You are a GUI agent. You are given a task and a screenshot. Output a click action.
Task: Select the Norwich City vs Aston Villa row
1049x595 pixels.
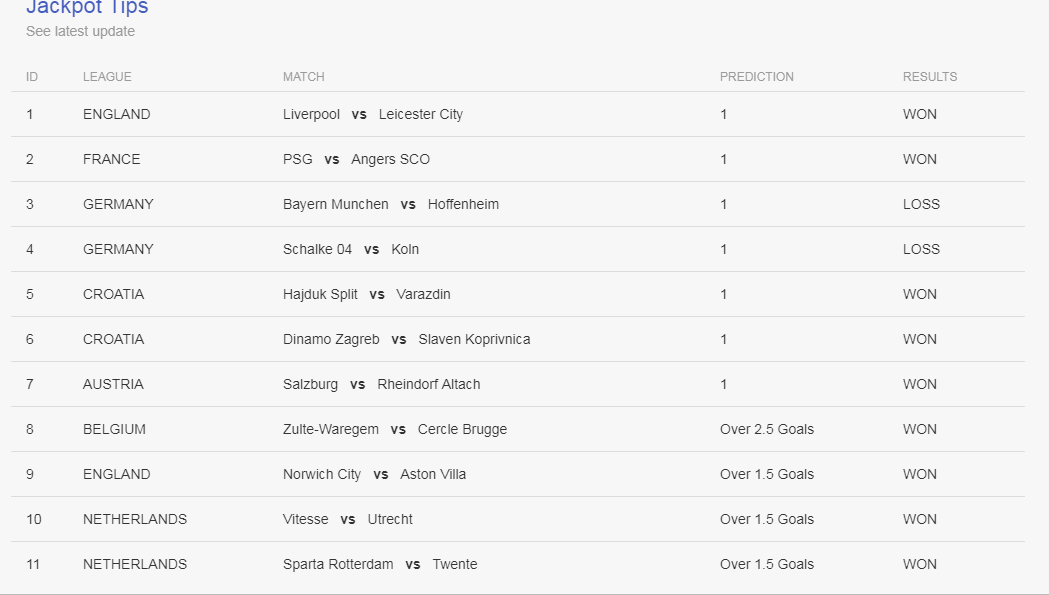518,474
